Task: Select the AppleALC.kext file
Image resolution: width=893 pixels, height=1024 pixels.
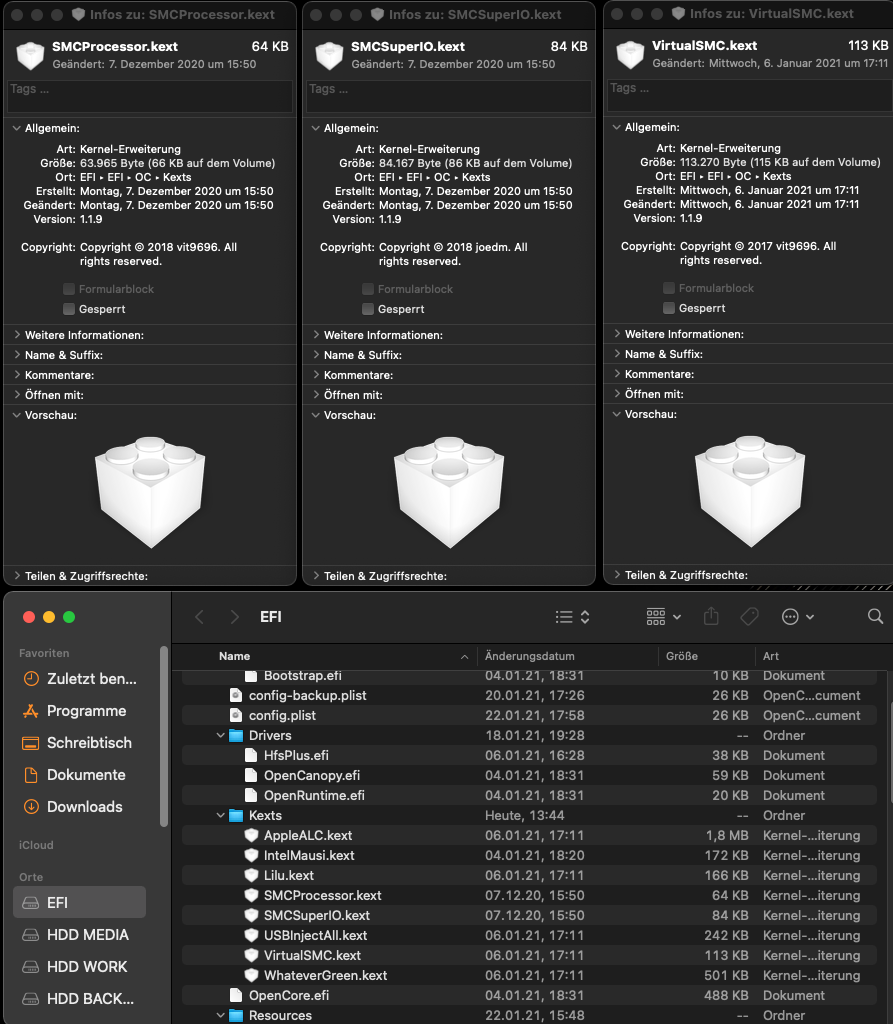Action: pyautogui.click(x=529, y=835)
